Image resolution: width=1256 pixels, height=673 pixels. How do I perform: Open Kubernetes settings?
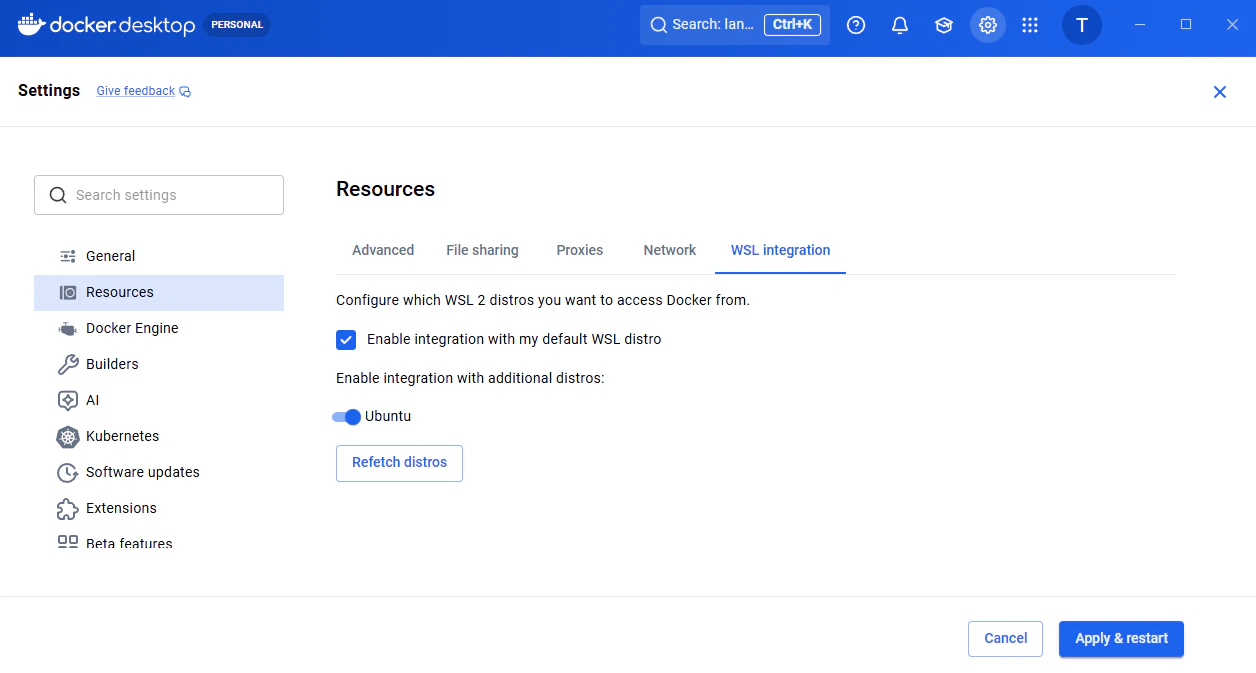click(x=159, y=436)
